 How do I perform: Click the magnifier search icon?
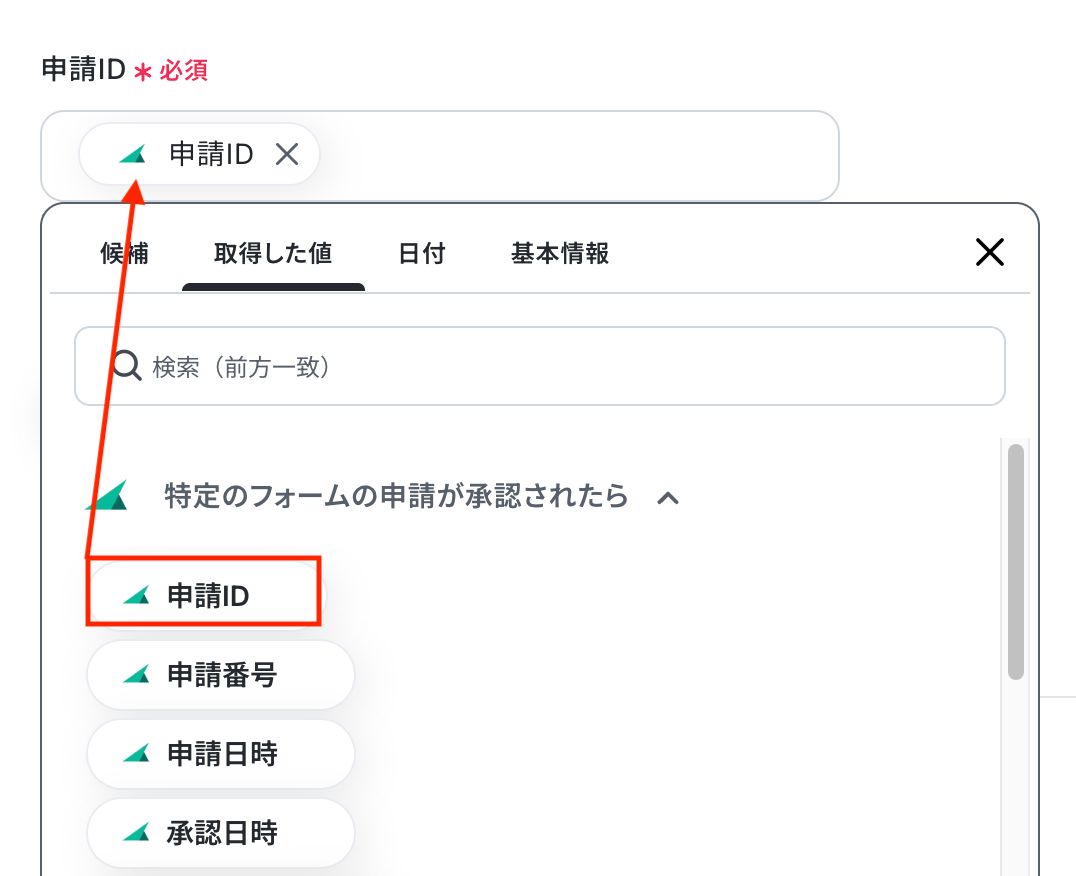click(127, 366)
